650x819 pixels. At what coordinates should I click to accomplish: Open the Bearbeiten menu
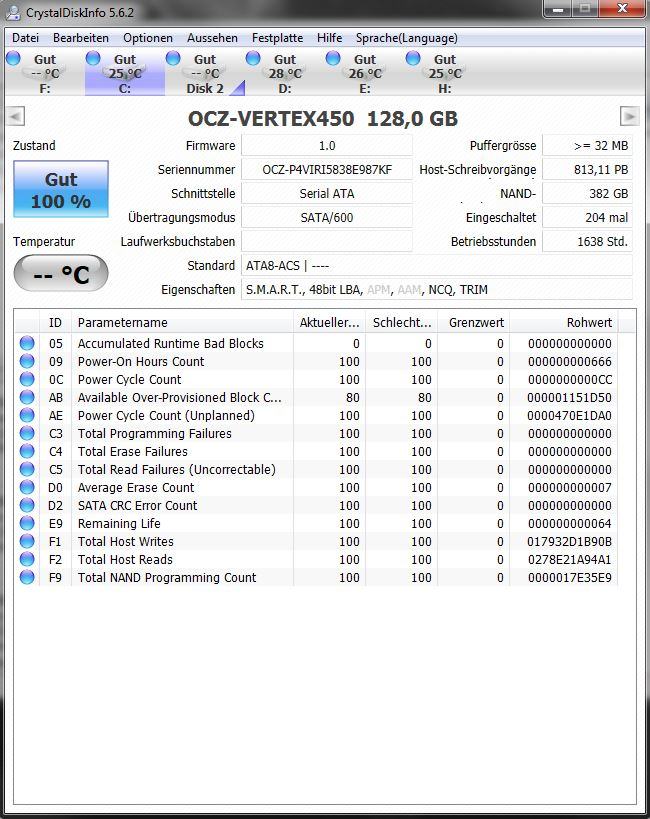pyautogui.click(x=81, y=38)
